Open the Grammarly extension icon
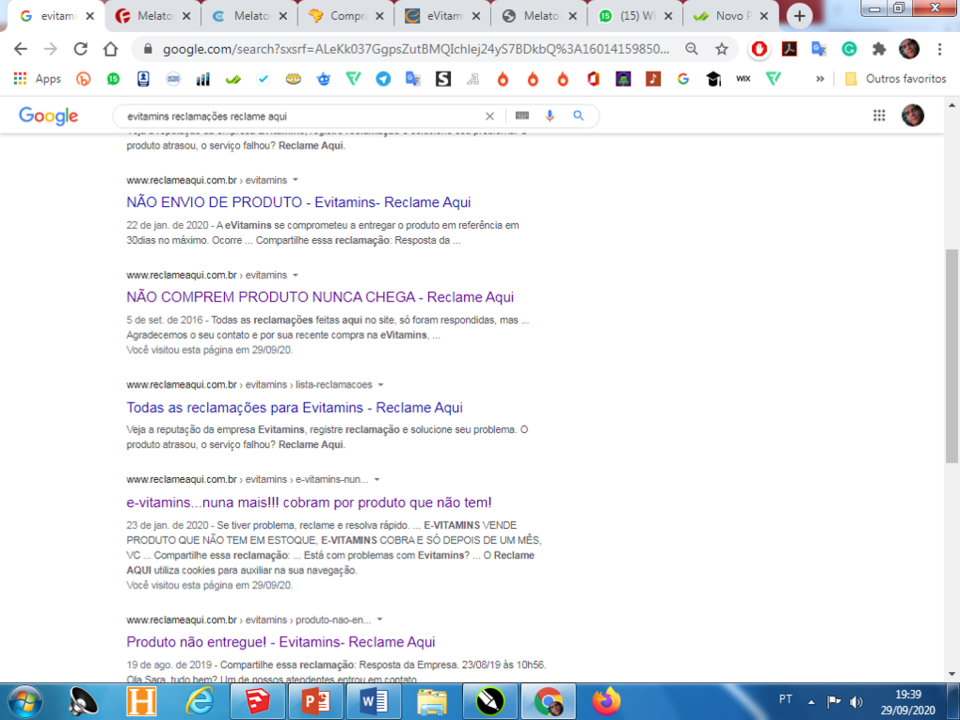This screenshot has width=960, height=720. 849,50
